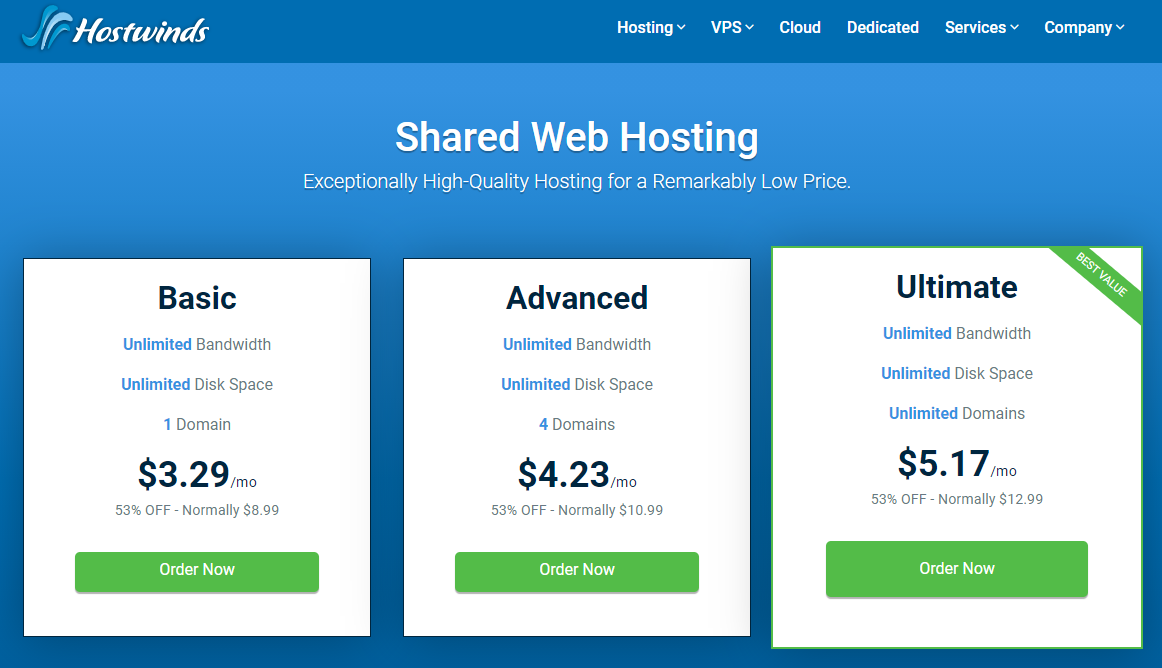Click Unlimited Bandwidth in Ultimate plan
Viewport: 1162px width, 668px height.
click(x=957, y=334)
